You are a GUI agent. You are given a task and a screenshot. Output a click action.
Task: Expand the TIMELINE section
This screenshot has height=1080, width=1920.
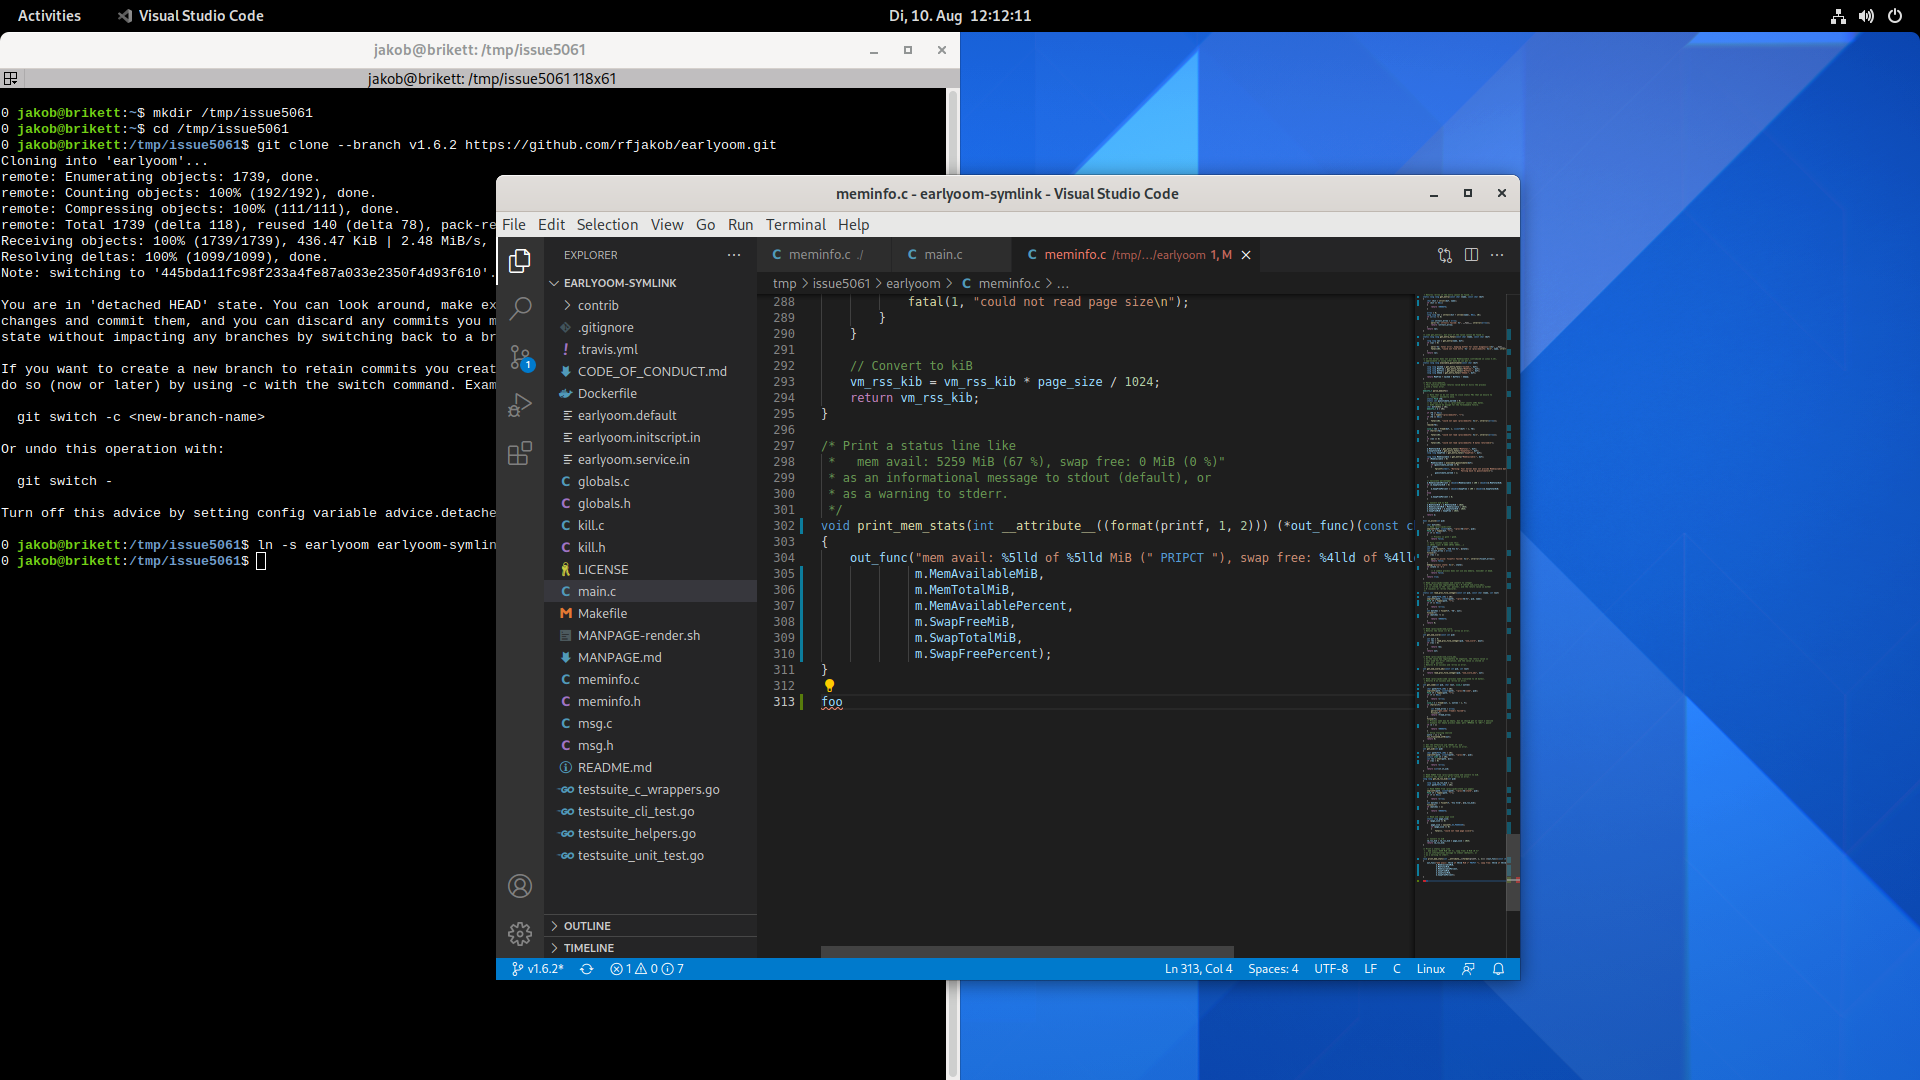(x=588, y=948)
